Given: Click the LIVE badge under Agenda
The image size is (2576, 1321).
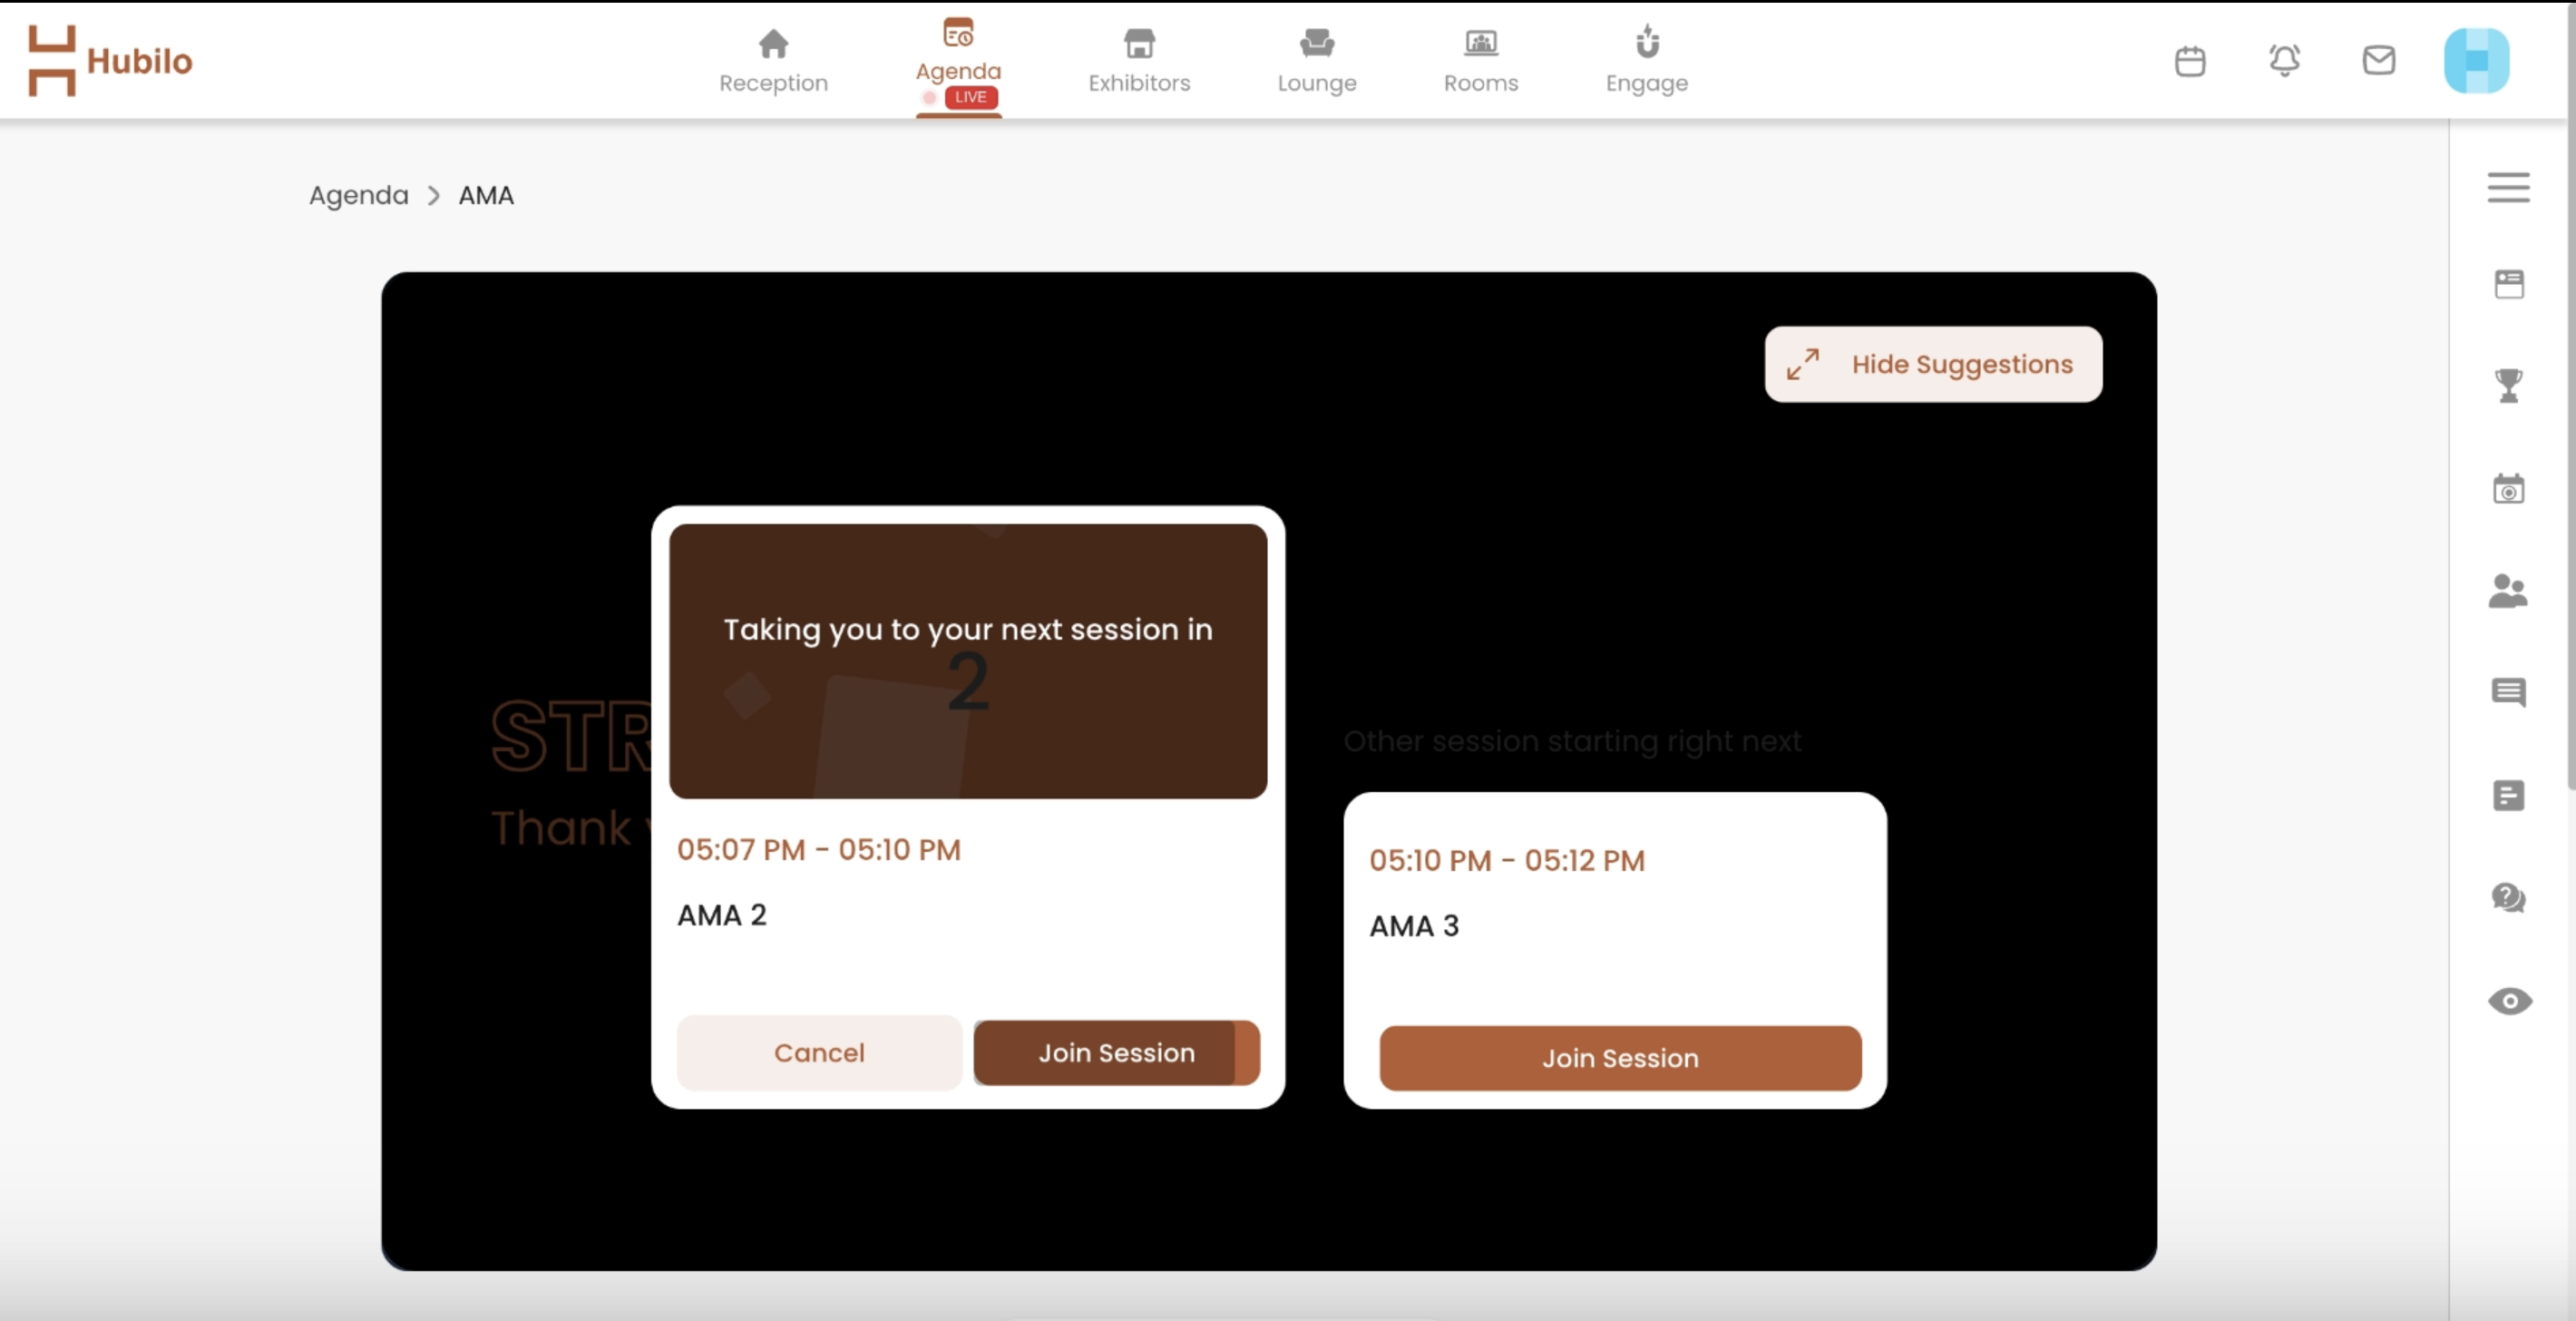Looking at the screenshot, I should coord(970,97).
